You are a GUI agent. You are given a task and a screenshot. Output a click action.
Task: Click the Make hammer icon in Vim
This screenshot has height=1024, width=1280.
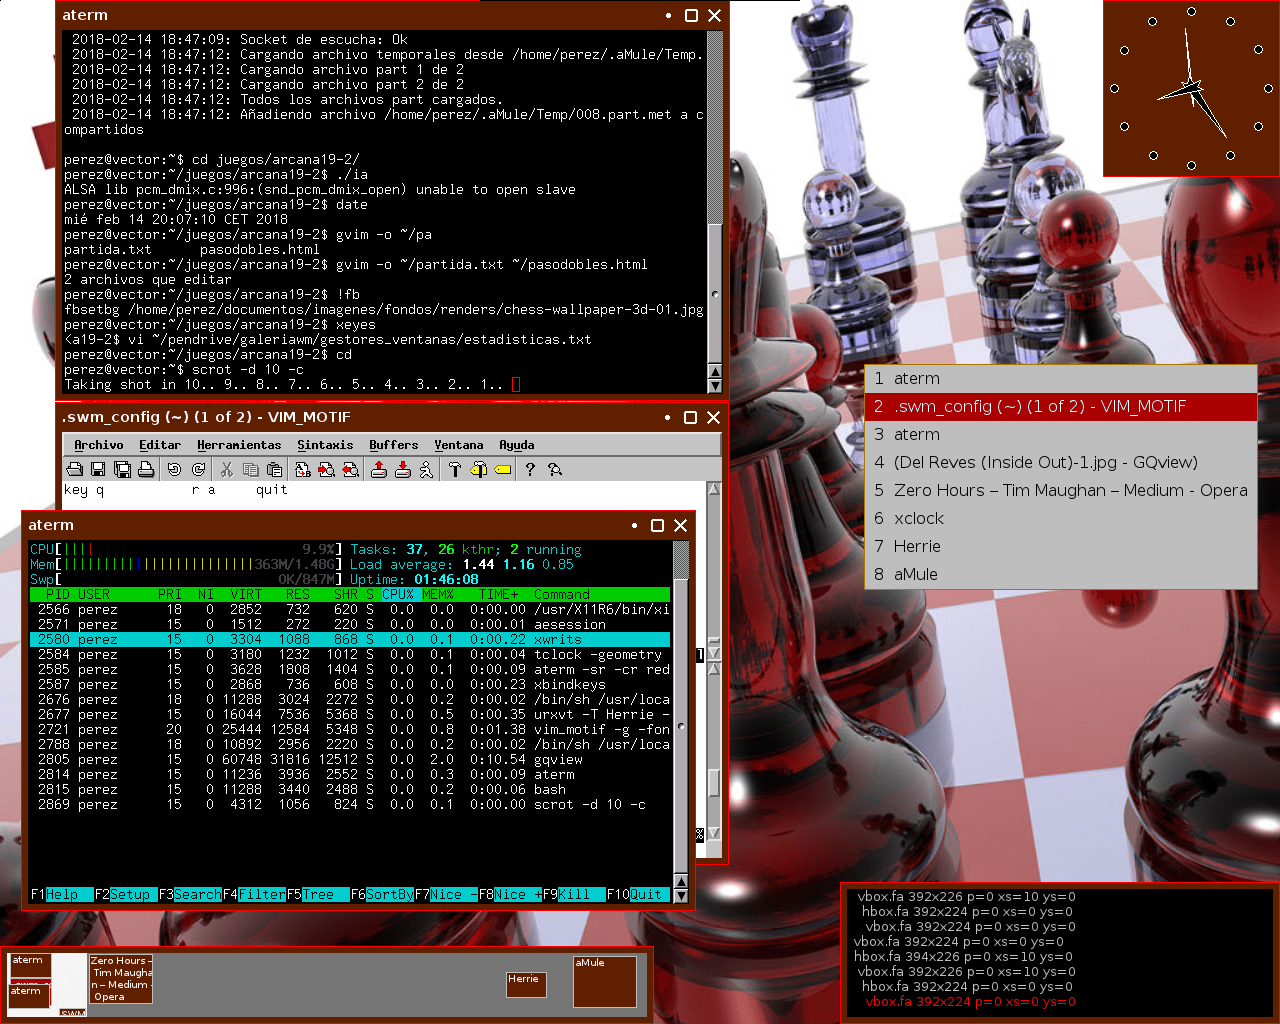[454, 469]
